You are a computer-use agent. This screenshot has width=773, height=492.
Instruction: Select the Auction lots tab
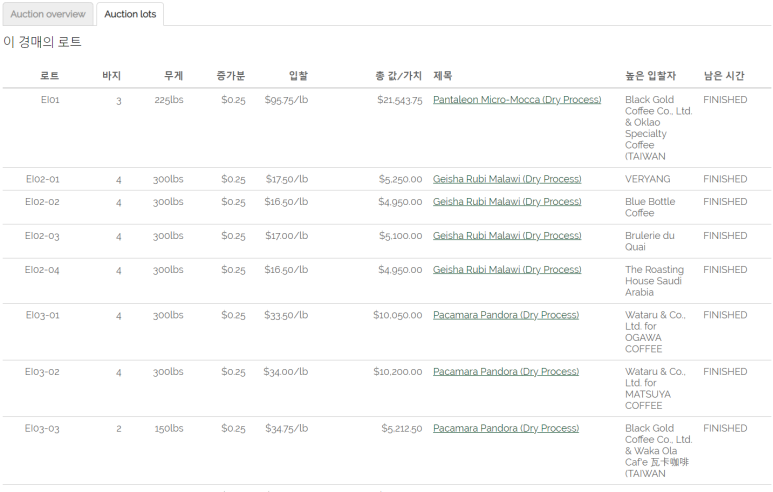pyautogui.click(x=130, y=14)
